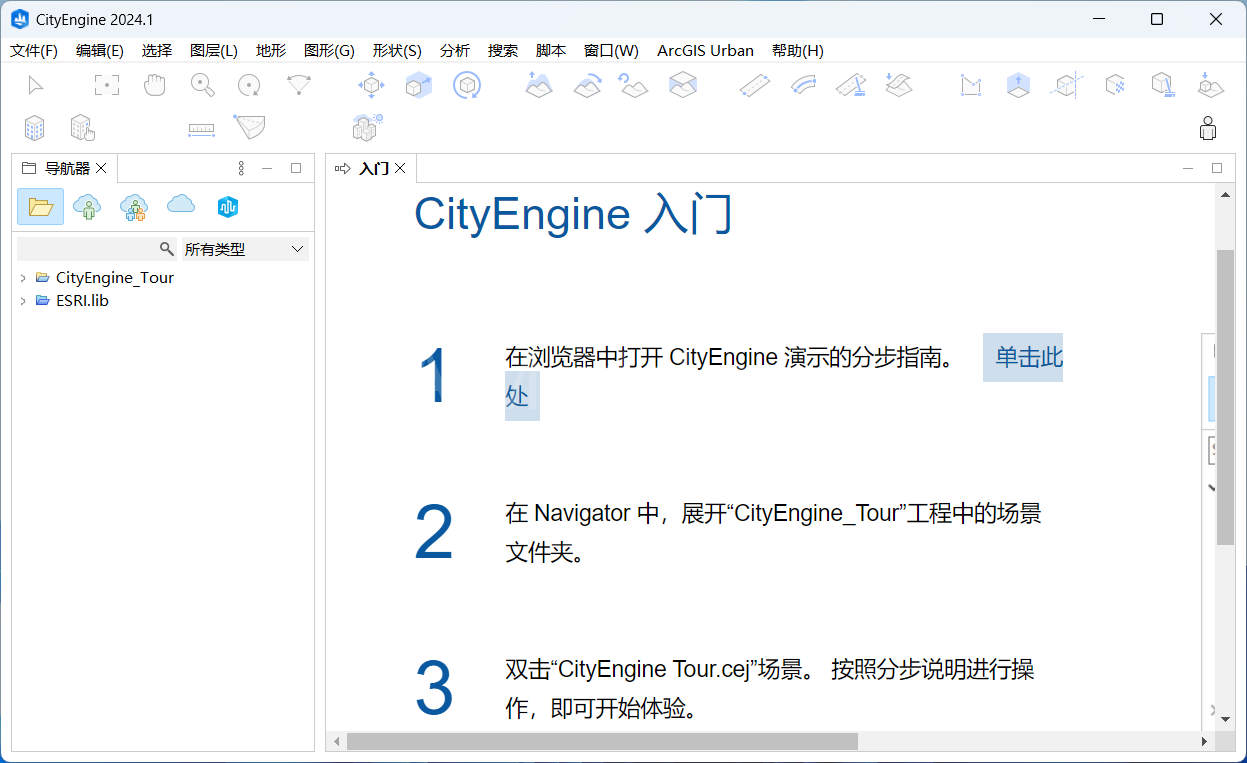Select the Rotate object cube tool
The image size is (1247, 763).
click(466, 86)
